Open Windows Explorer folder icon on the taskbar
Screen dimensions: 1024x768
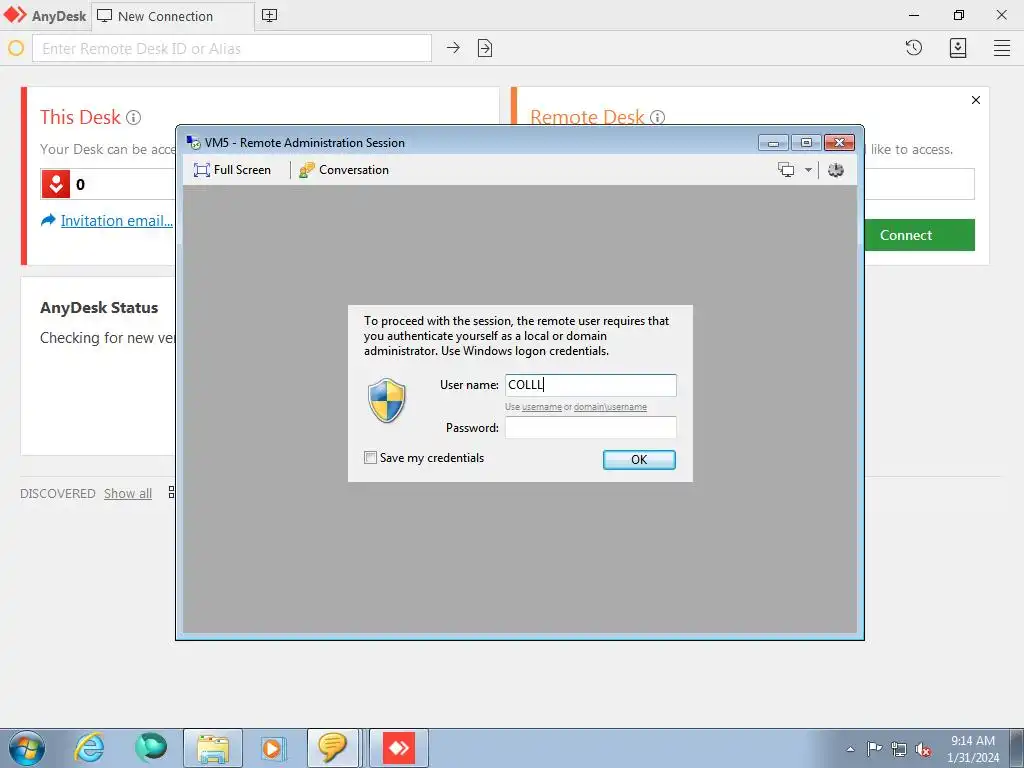[213, 748]
